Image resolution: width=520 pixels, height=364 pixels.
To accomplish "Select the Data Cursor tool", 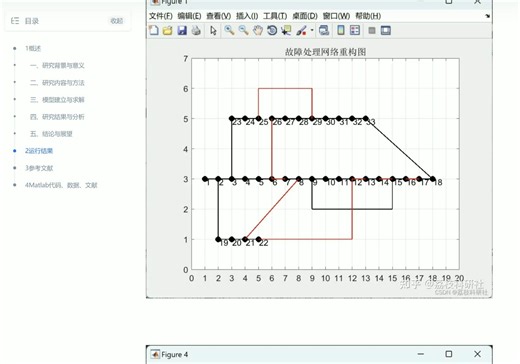I will click(x=286, y=31).
